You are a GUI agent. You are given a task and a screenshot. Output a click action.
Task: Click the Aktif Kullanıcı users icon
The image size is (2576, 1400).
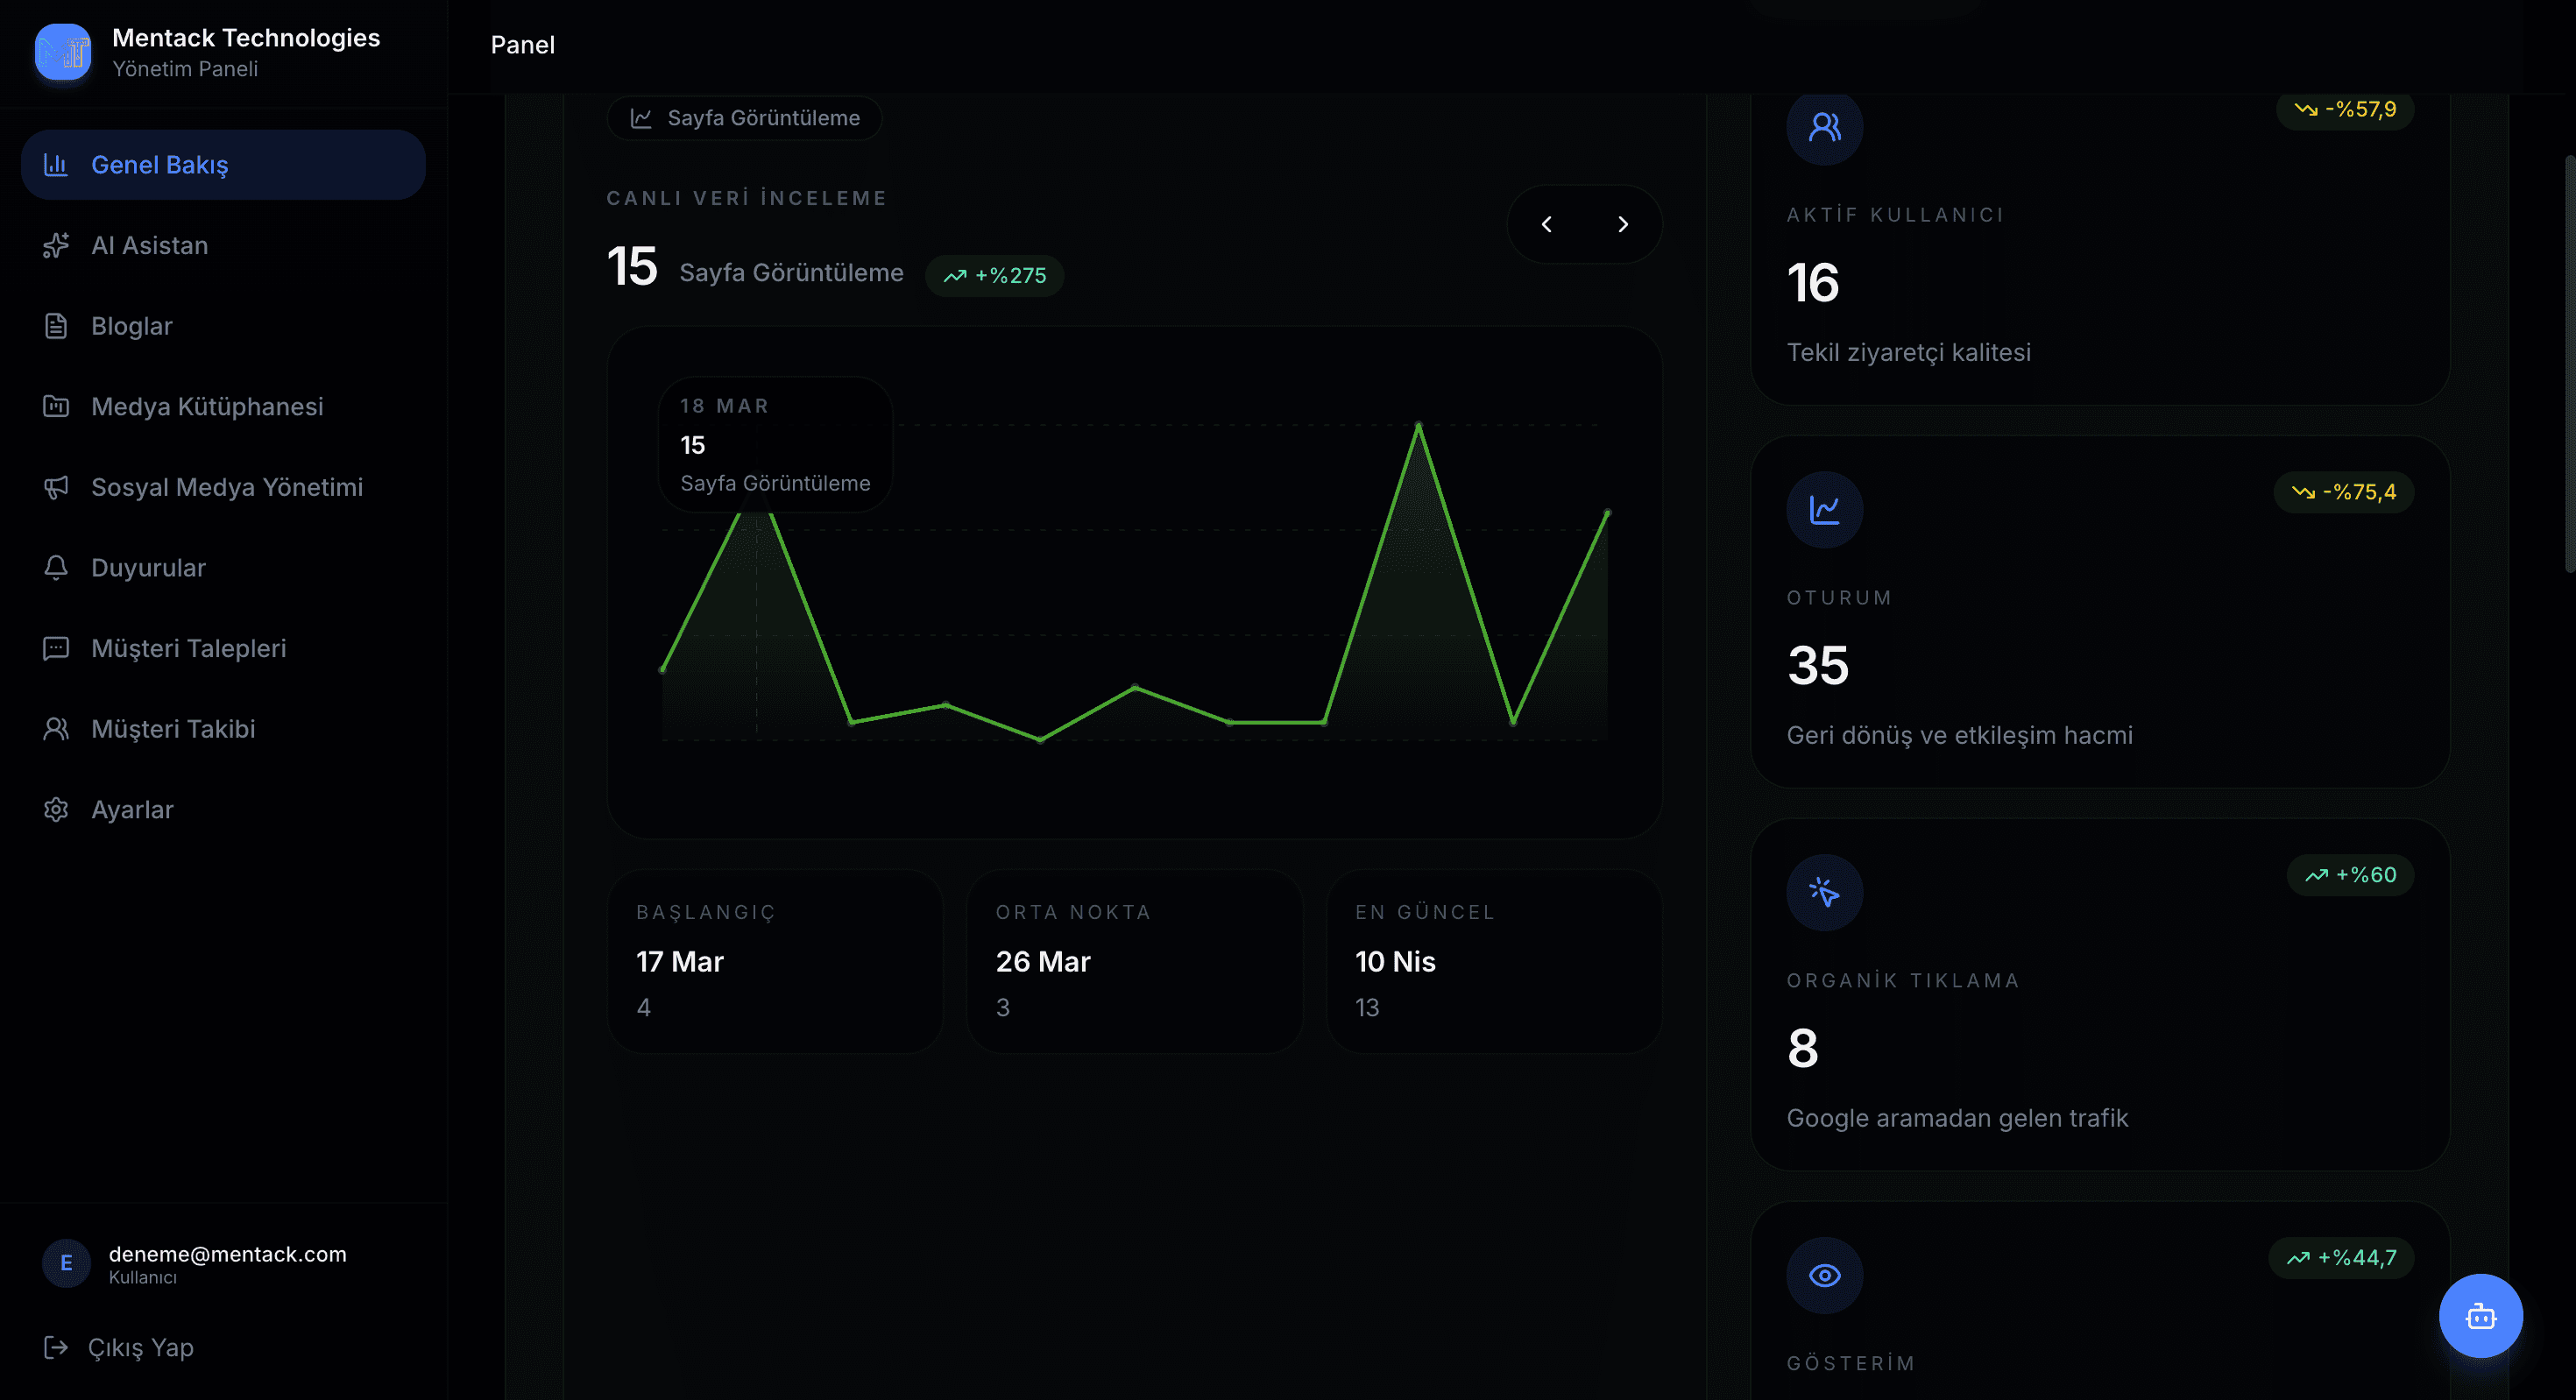(x=1825, y=127)
